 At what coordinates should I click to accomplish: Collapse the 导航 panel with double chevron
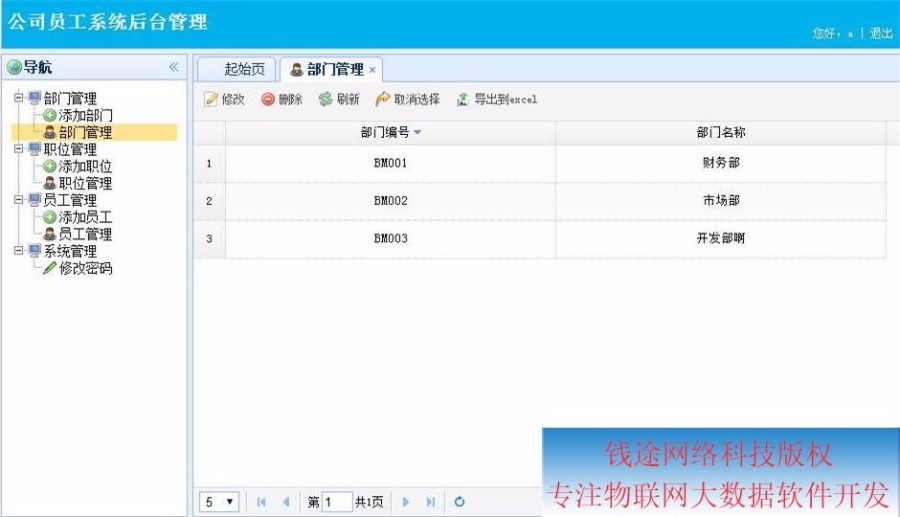click(x=174, y=67)
